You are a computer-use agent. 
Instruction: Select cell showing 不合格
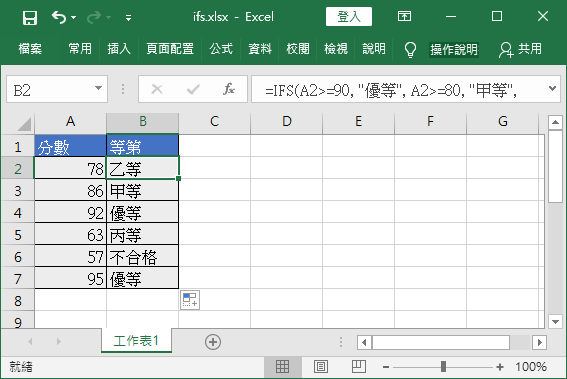[142, 257]
